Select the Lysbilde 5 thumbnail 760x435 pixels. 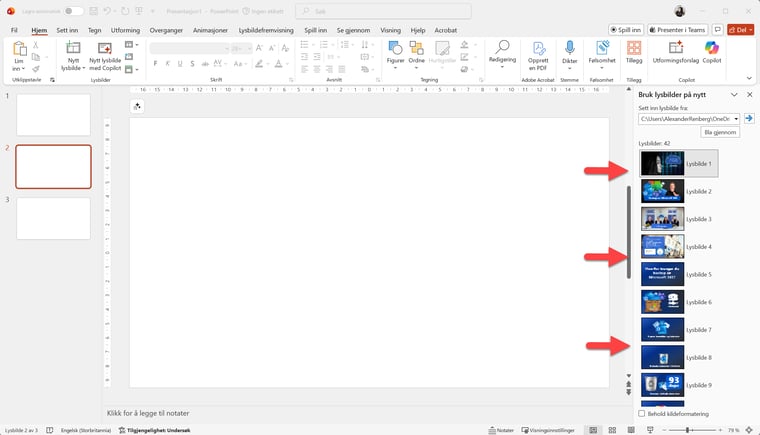(x=663, y=274)
